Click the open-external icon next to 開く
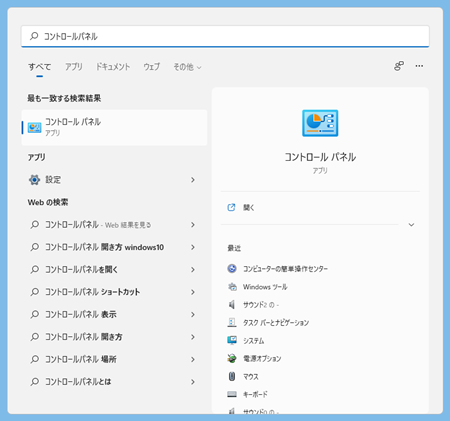This screenshot has height=421, width=450. (x=231, y=207)
